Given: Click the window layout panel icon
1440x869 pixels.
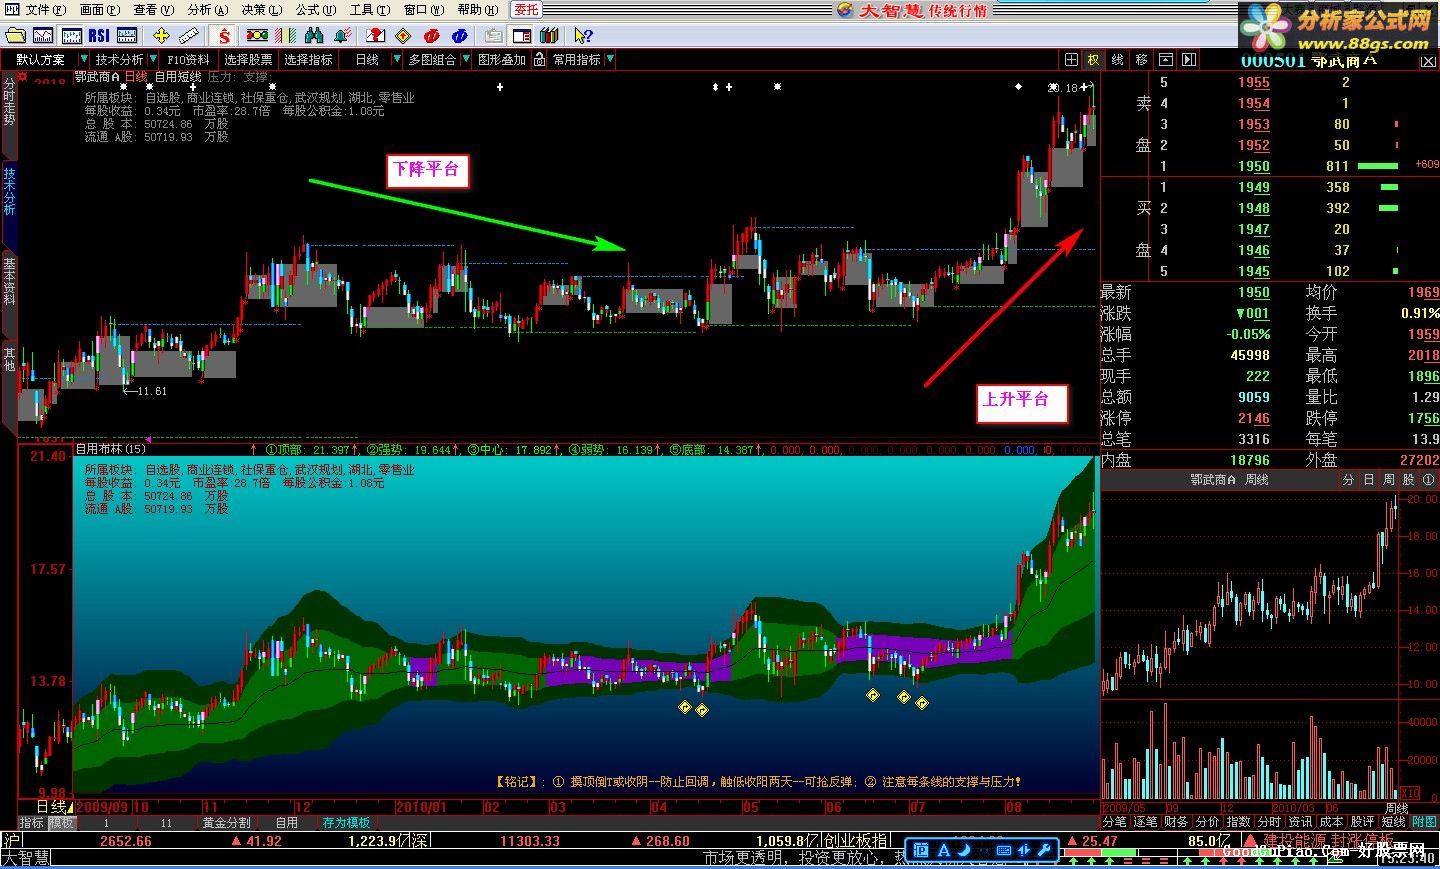Looking at the screenshot, I should (x=521, y=36).
